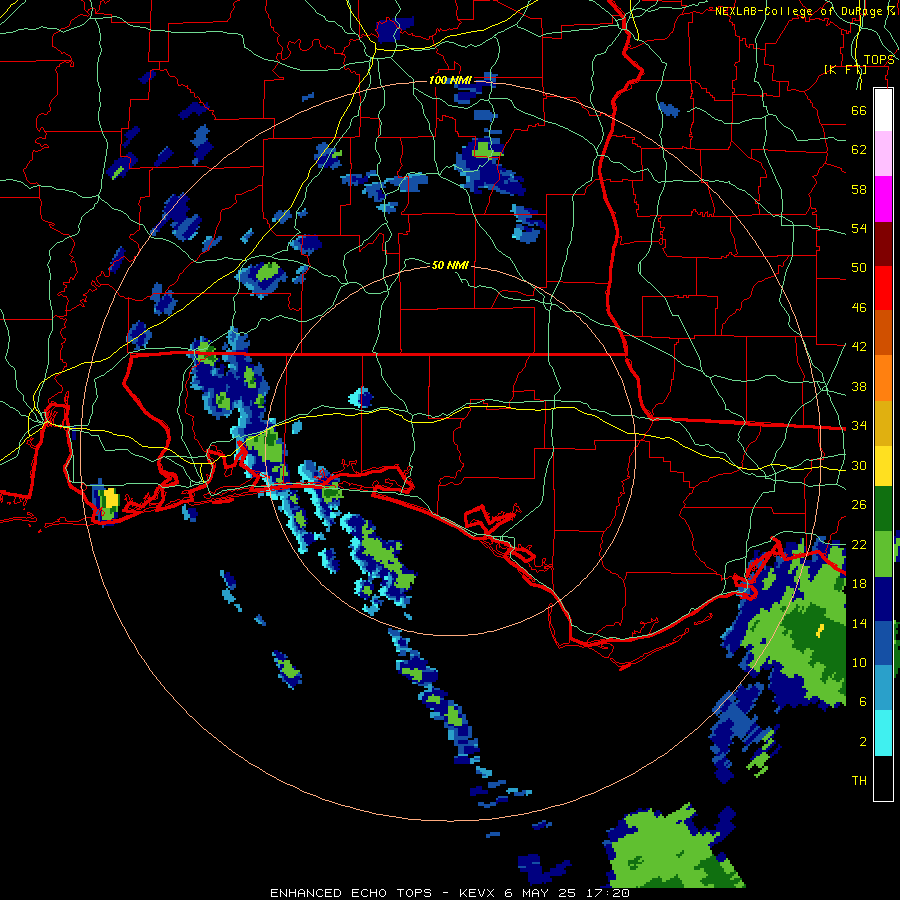Click the 6 legend value
This screenshot has height=900, width=900.
coord(862,702)
